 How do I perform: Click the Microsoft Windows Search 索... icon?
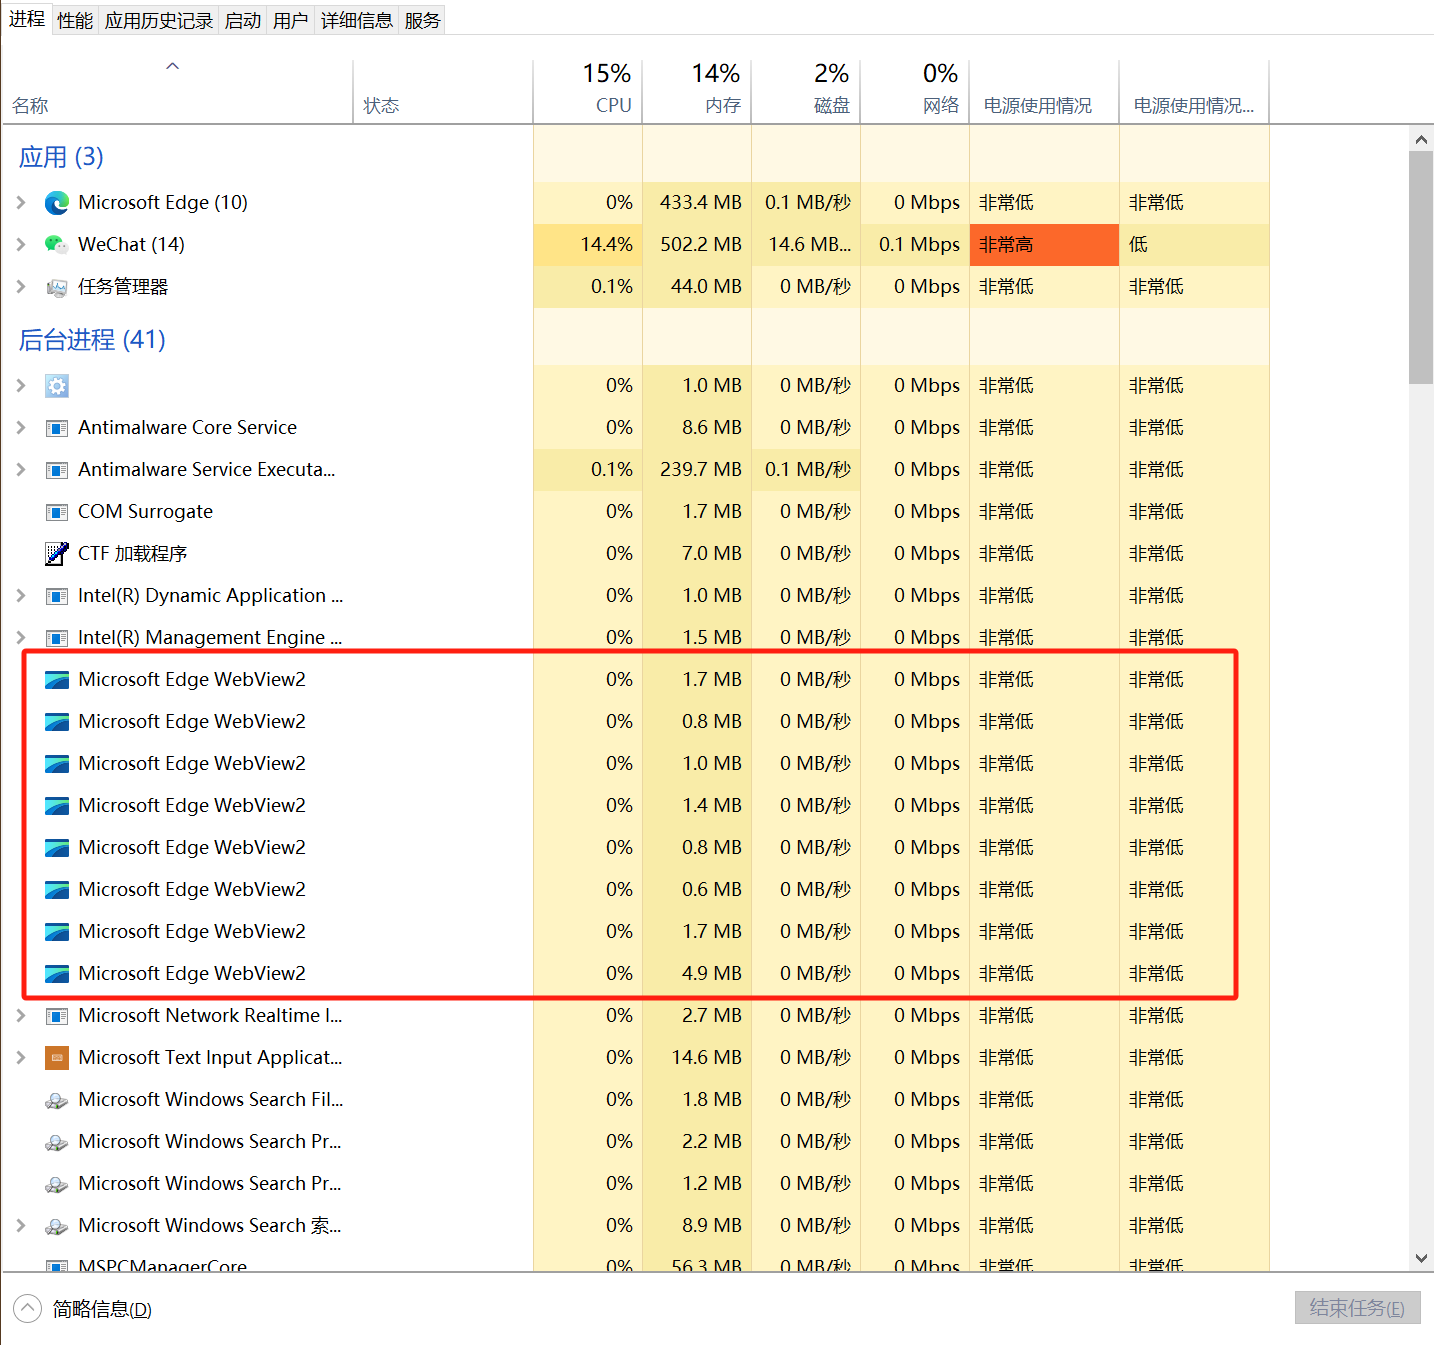point(57,1226)
